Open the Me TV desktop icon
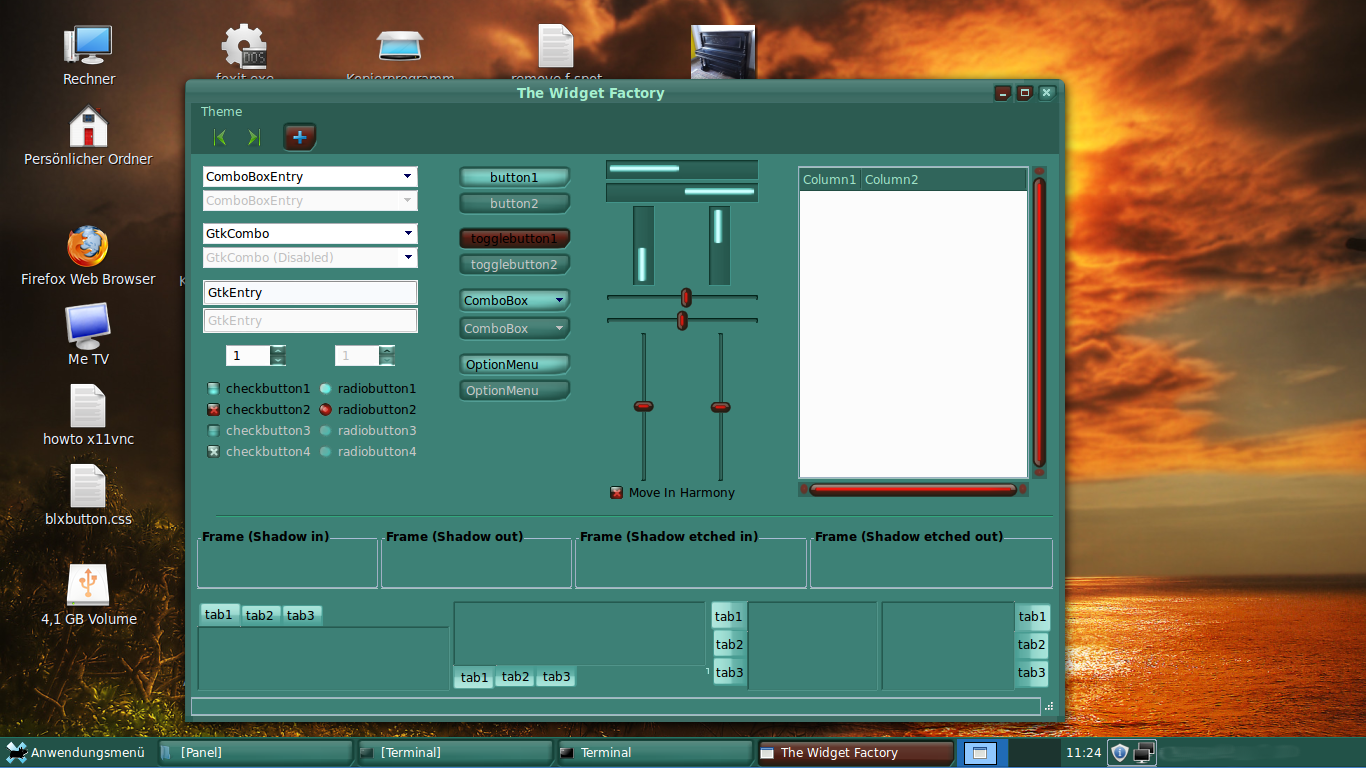Screen dimensions: 1366x768 tap(88, 325)
